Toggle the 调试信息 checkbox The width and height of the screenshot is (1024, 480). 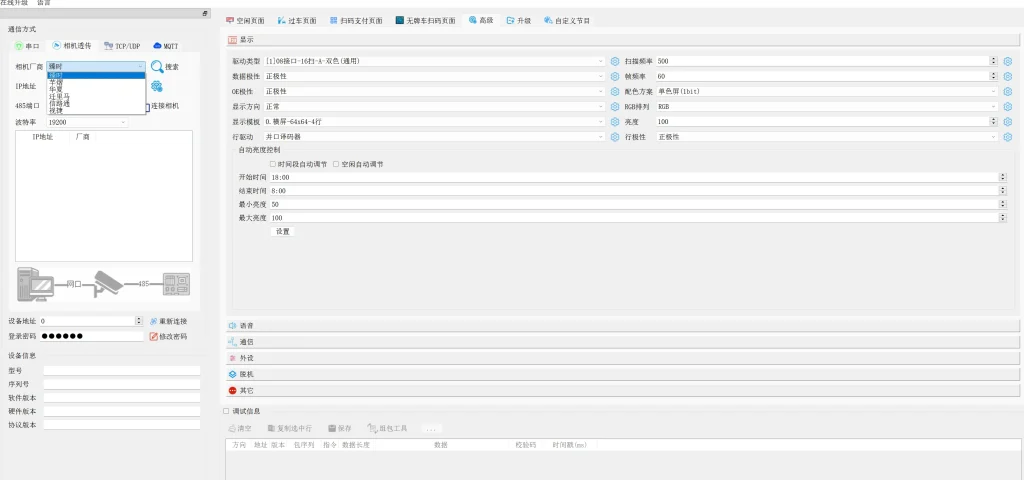pos(226,410)
